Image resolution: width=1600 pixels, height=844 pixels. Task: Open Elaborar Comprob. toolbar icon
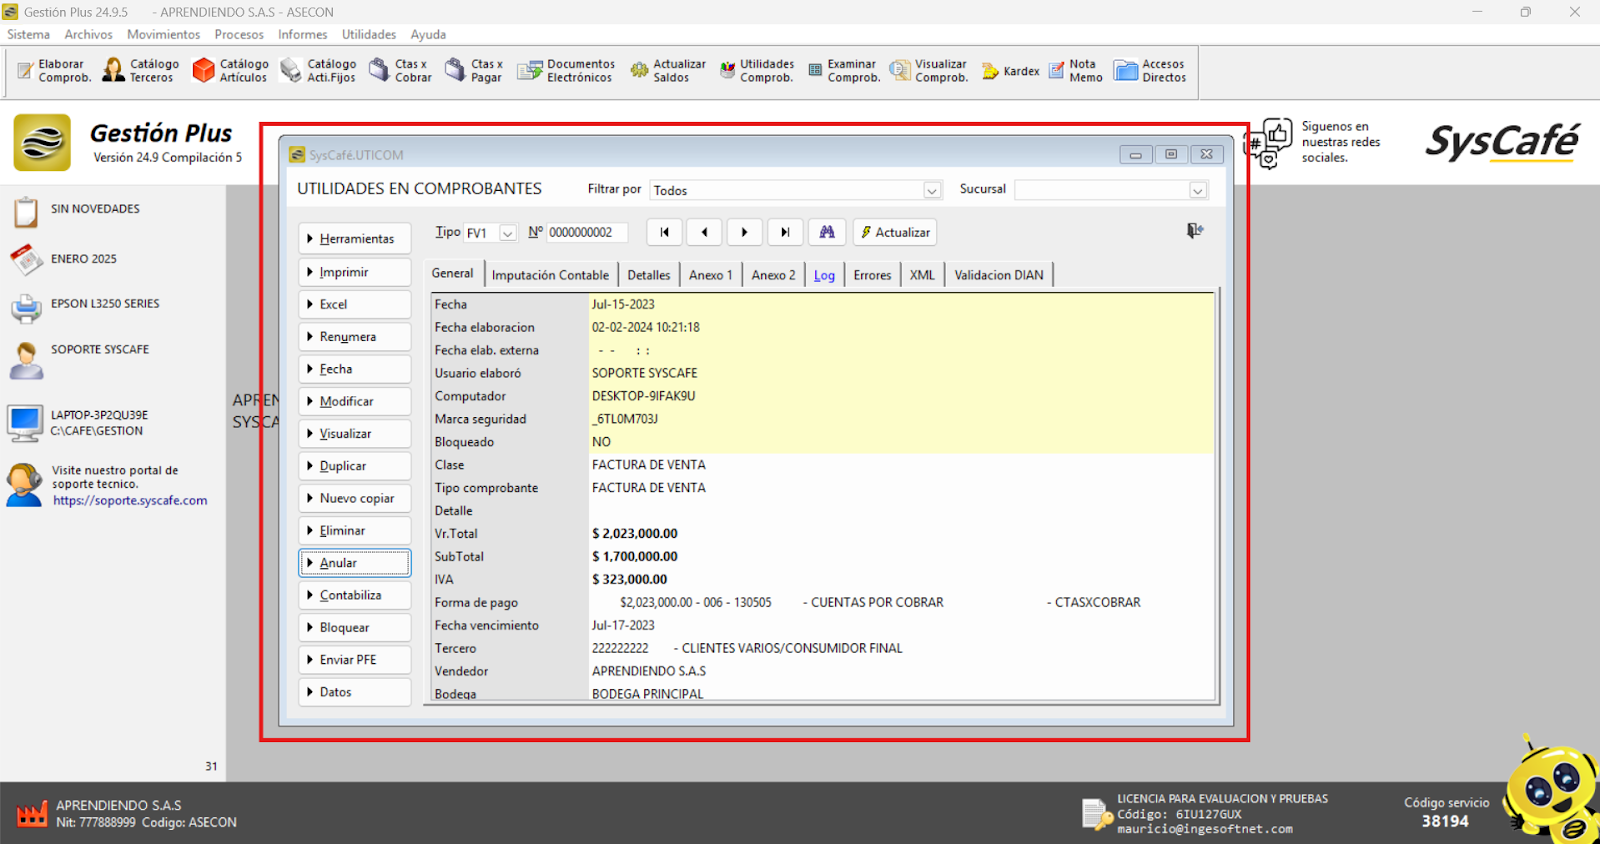[54, 71]
